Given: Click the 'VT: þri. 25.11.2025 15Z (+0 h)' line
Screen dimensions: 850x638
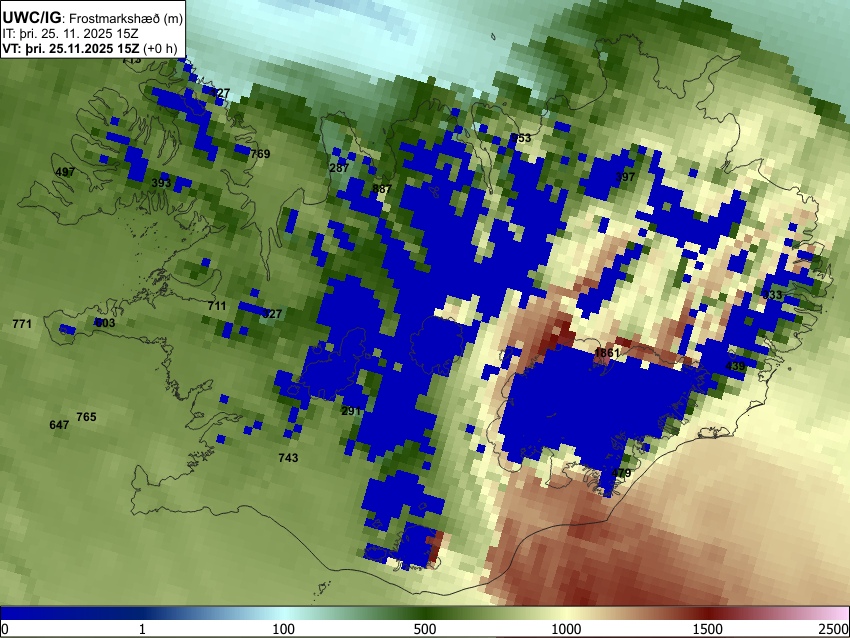Looking at the screenshot, I should [x=89, y=48].
